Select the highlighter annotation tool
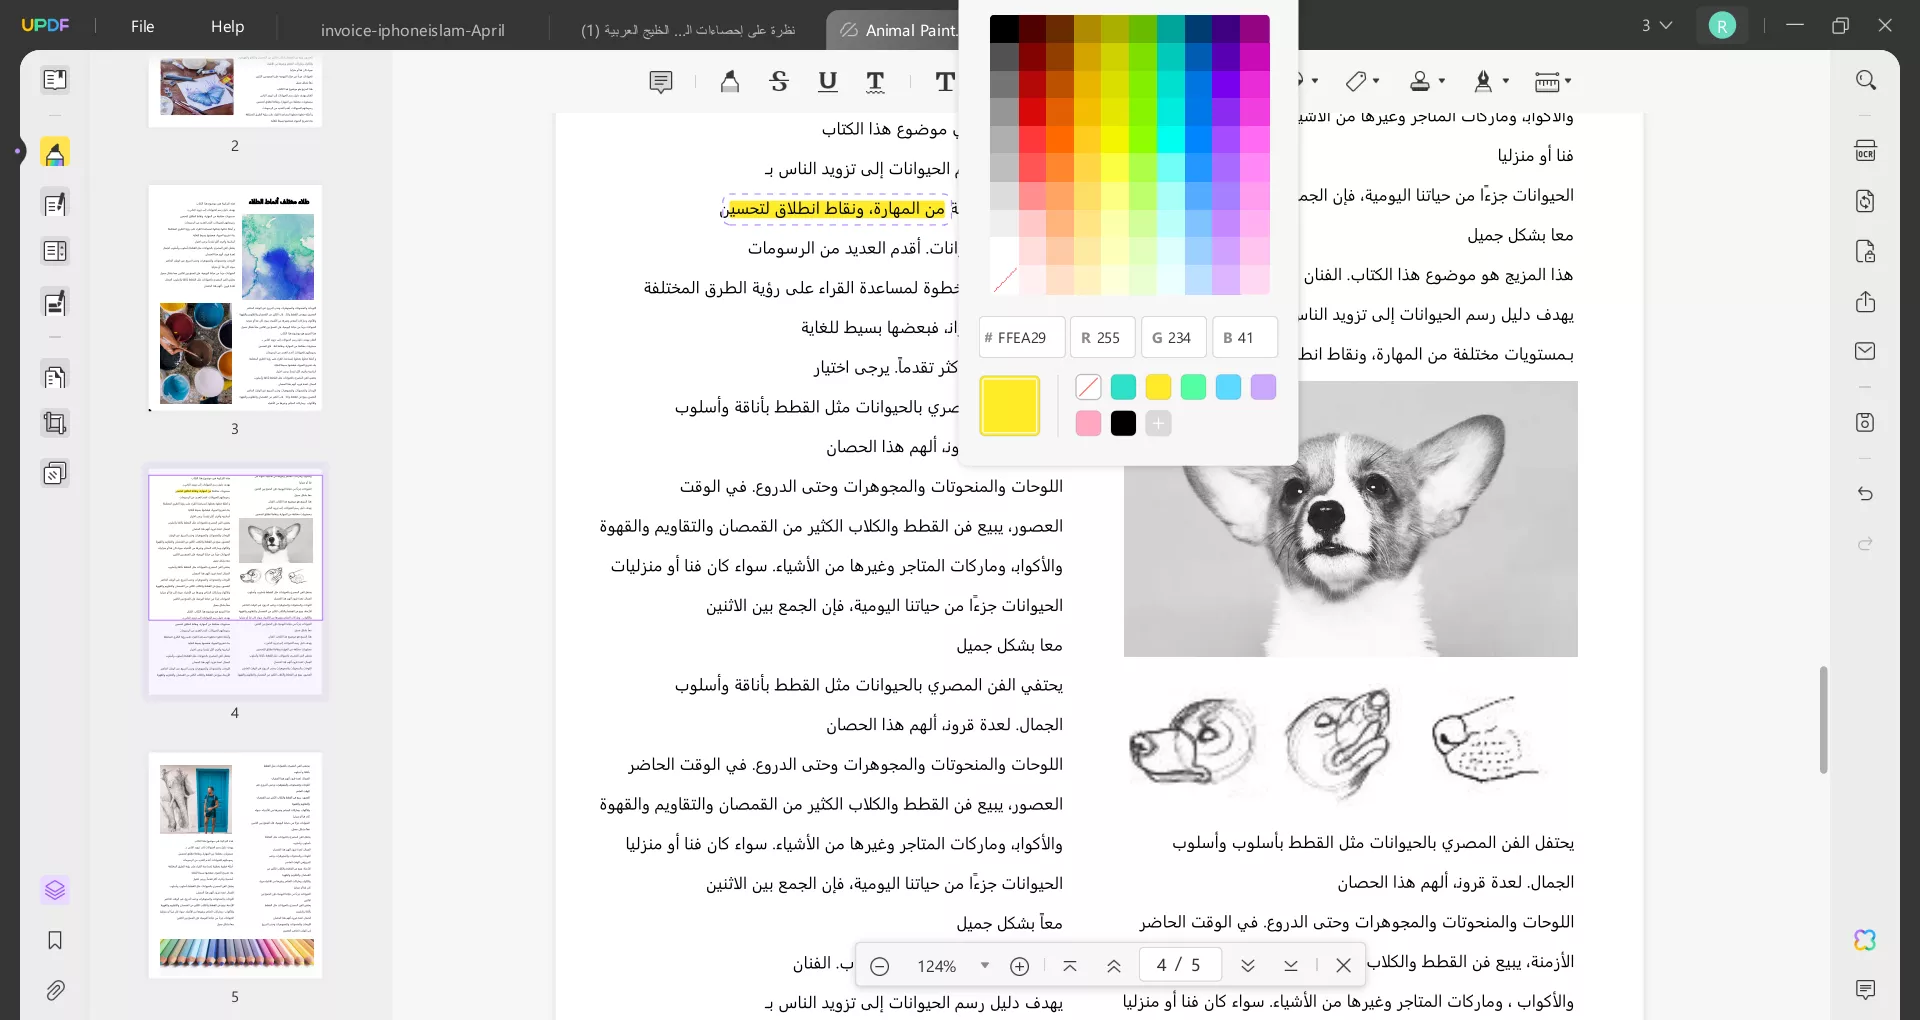The image size is (1920, 1020). [x=729, y=81]
